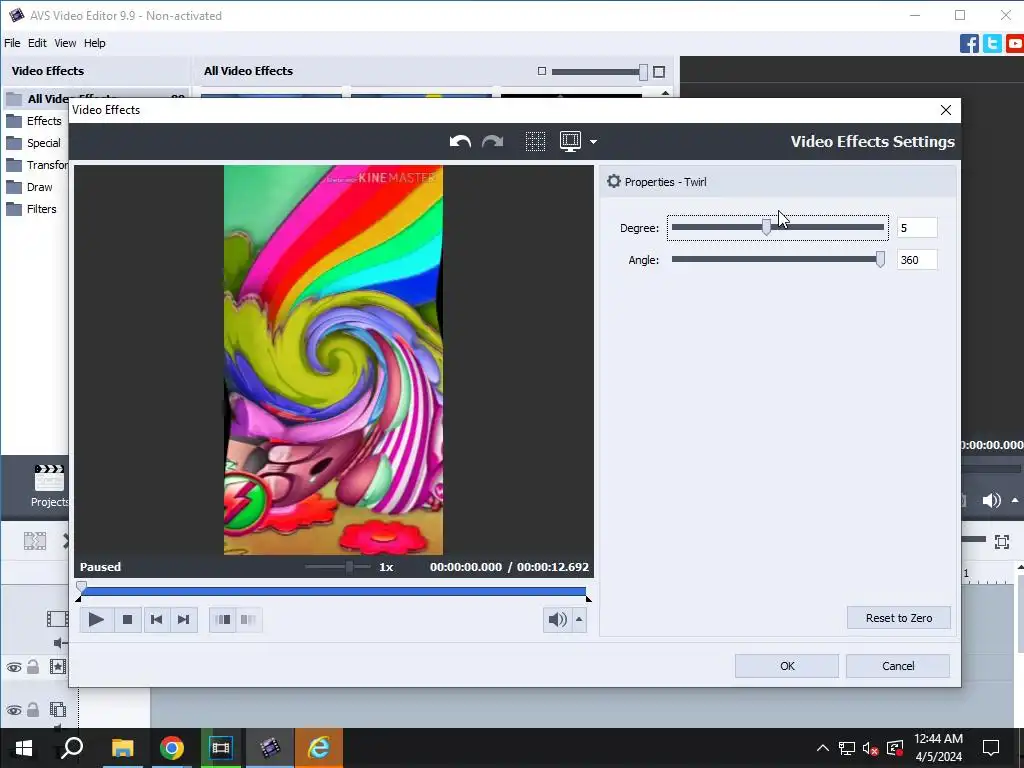Click the Play button in effect preview
Screen dimensions: 1024x768
pyautogui.click(x=96, y=620)
